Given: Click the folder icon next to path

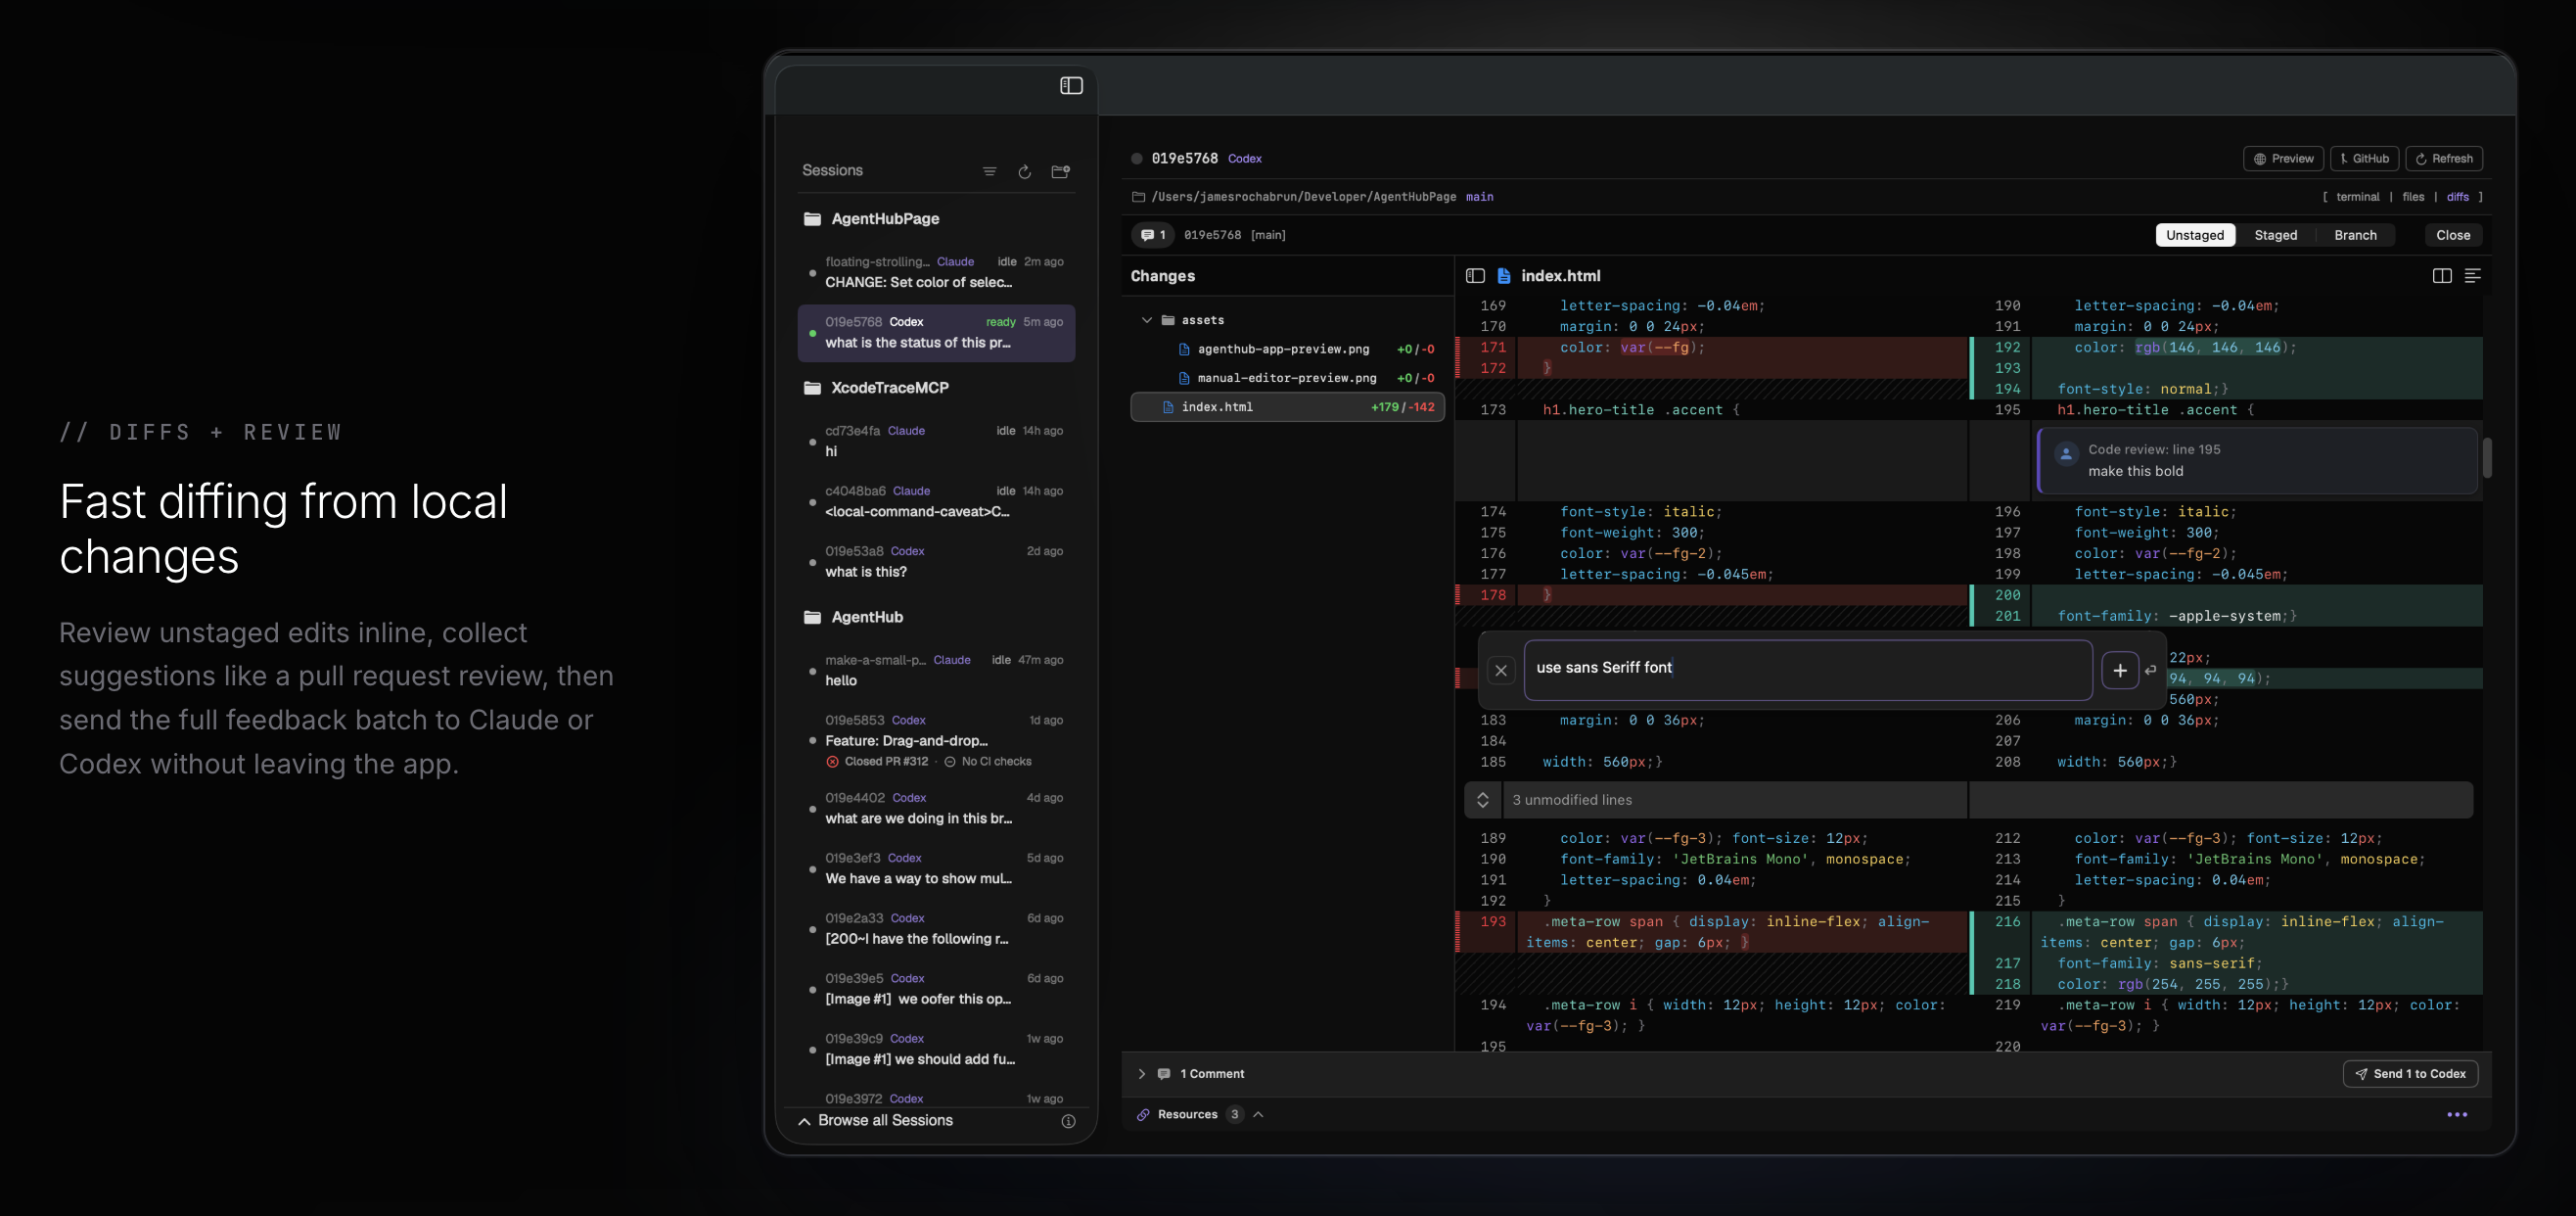Looking at the screenshot, I should pos(1137,197).
